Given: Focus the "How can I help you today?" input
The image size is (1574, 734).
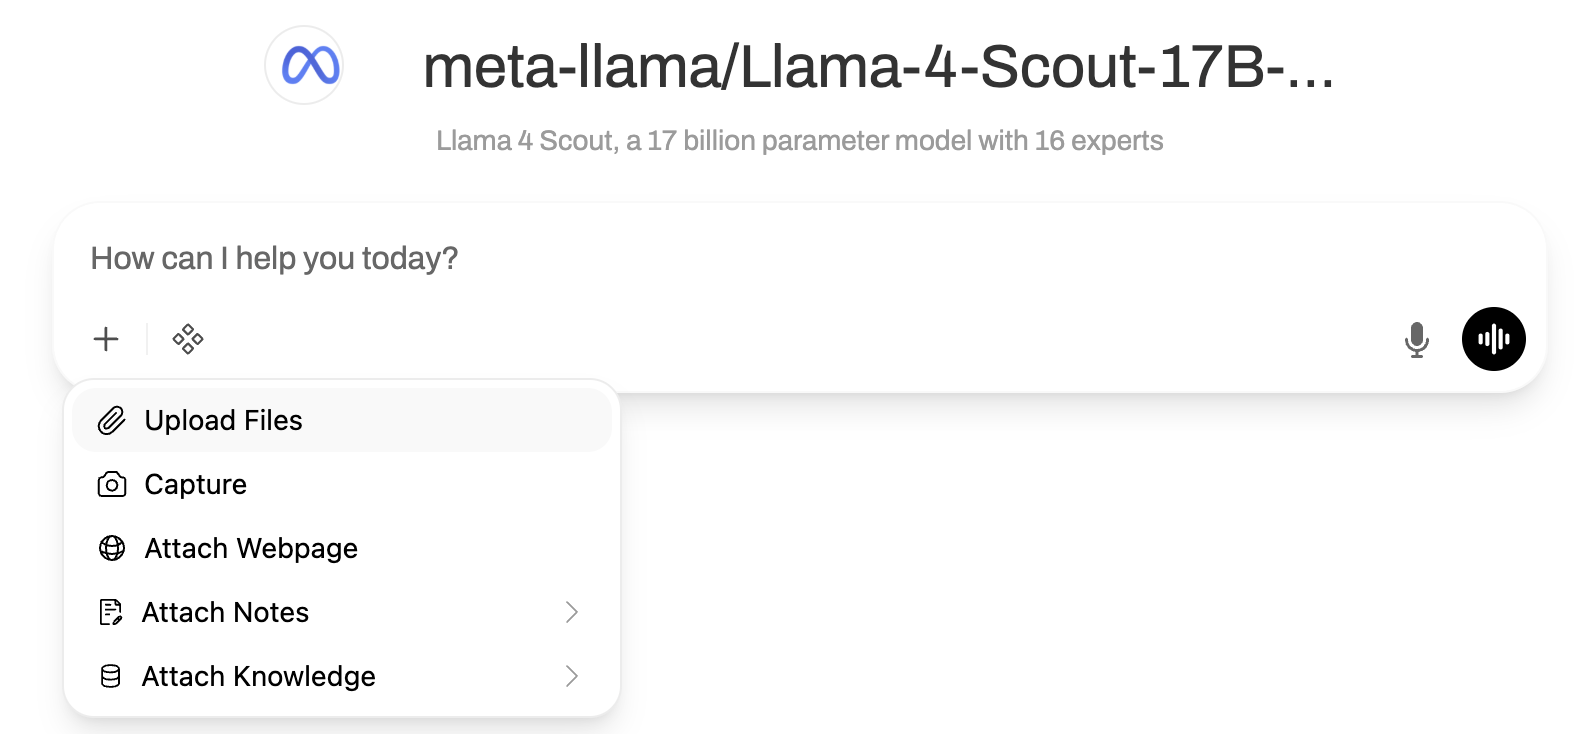Looking at the screenshot, I should tap(700, 259).
